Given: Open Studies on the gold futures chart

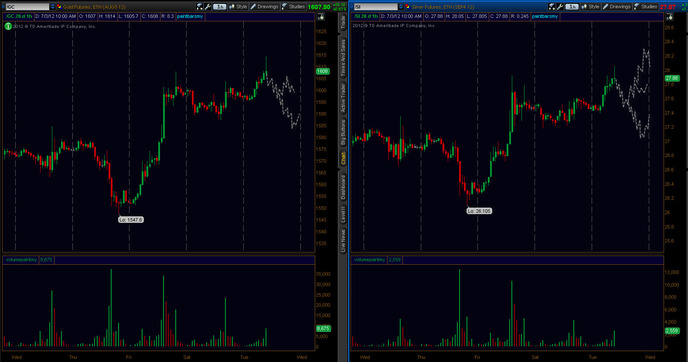Looking at the screenshot, I should [x=293, y=7].
